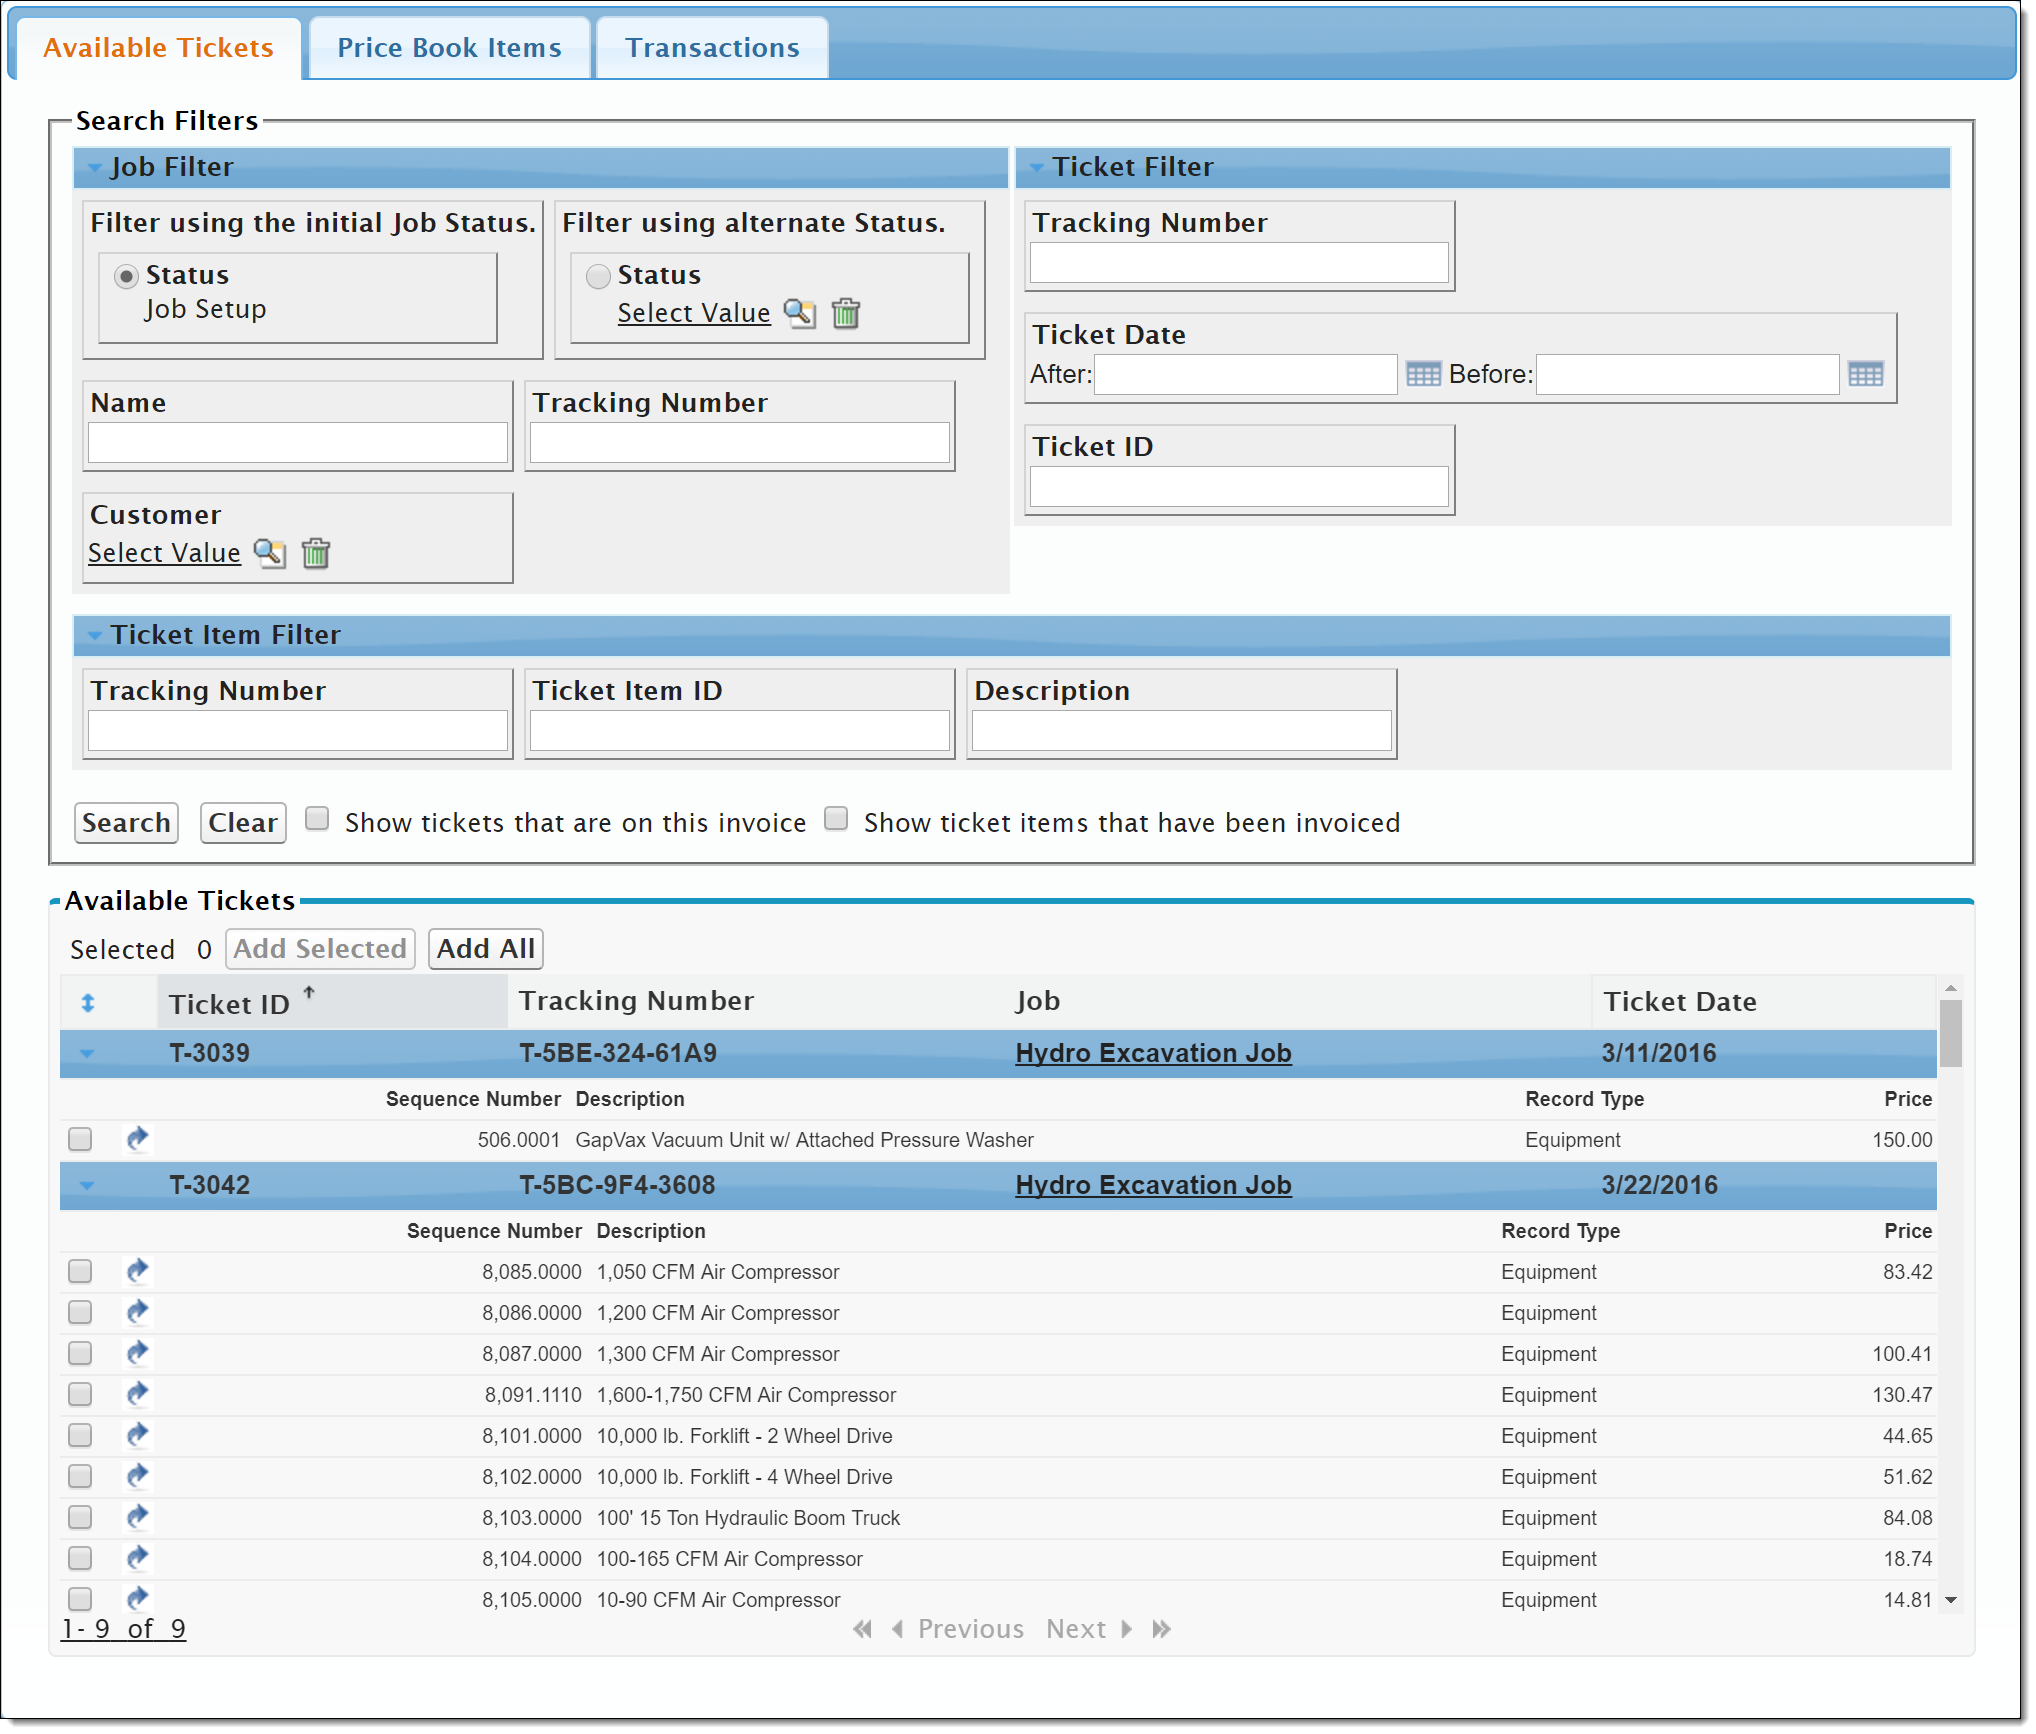Focus the Ticket Item ID input field
Screen dimensions: 2036x1734
[740, 731]
